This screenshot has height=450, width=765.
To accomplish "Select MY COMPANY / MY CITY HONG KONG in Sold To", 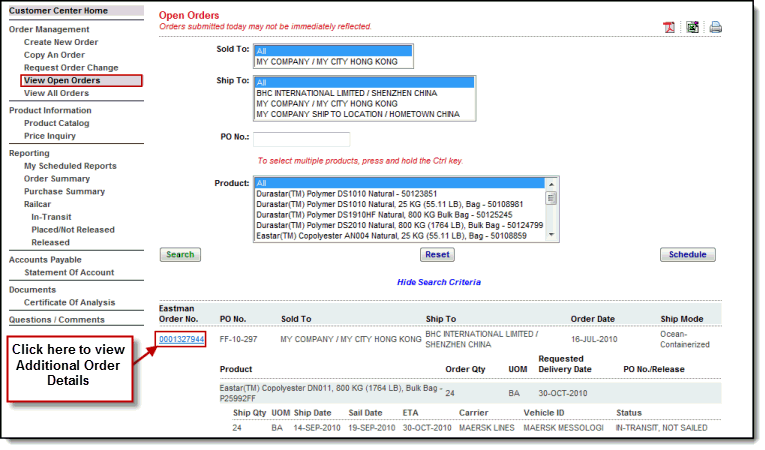I will click(x=333, y=62).
